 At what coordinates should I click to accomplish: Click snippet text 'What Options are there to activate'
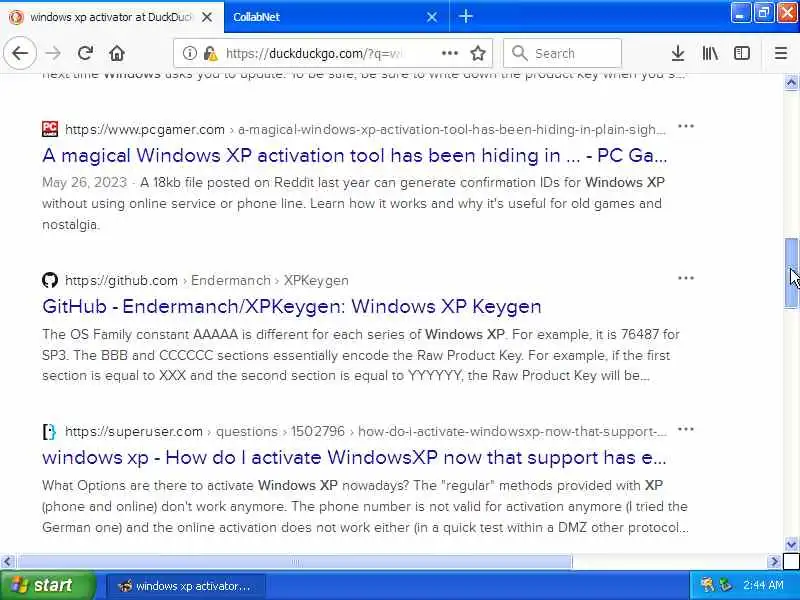tap(147, 485)
